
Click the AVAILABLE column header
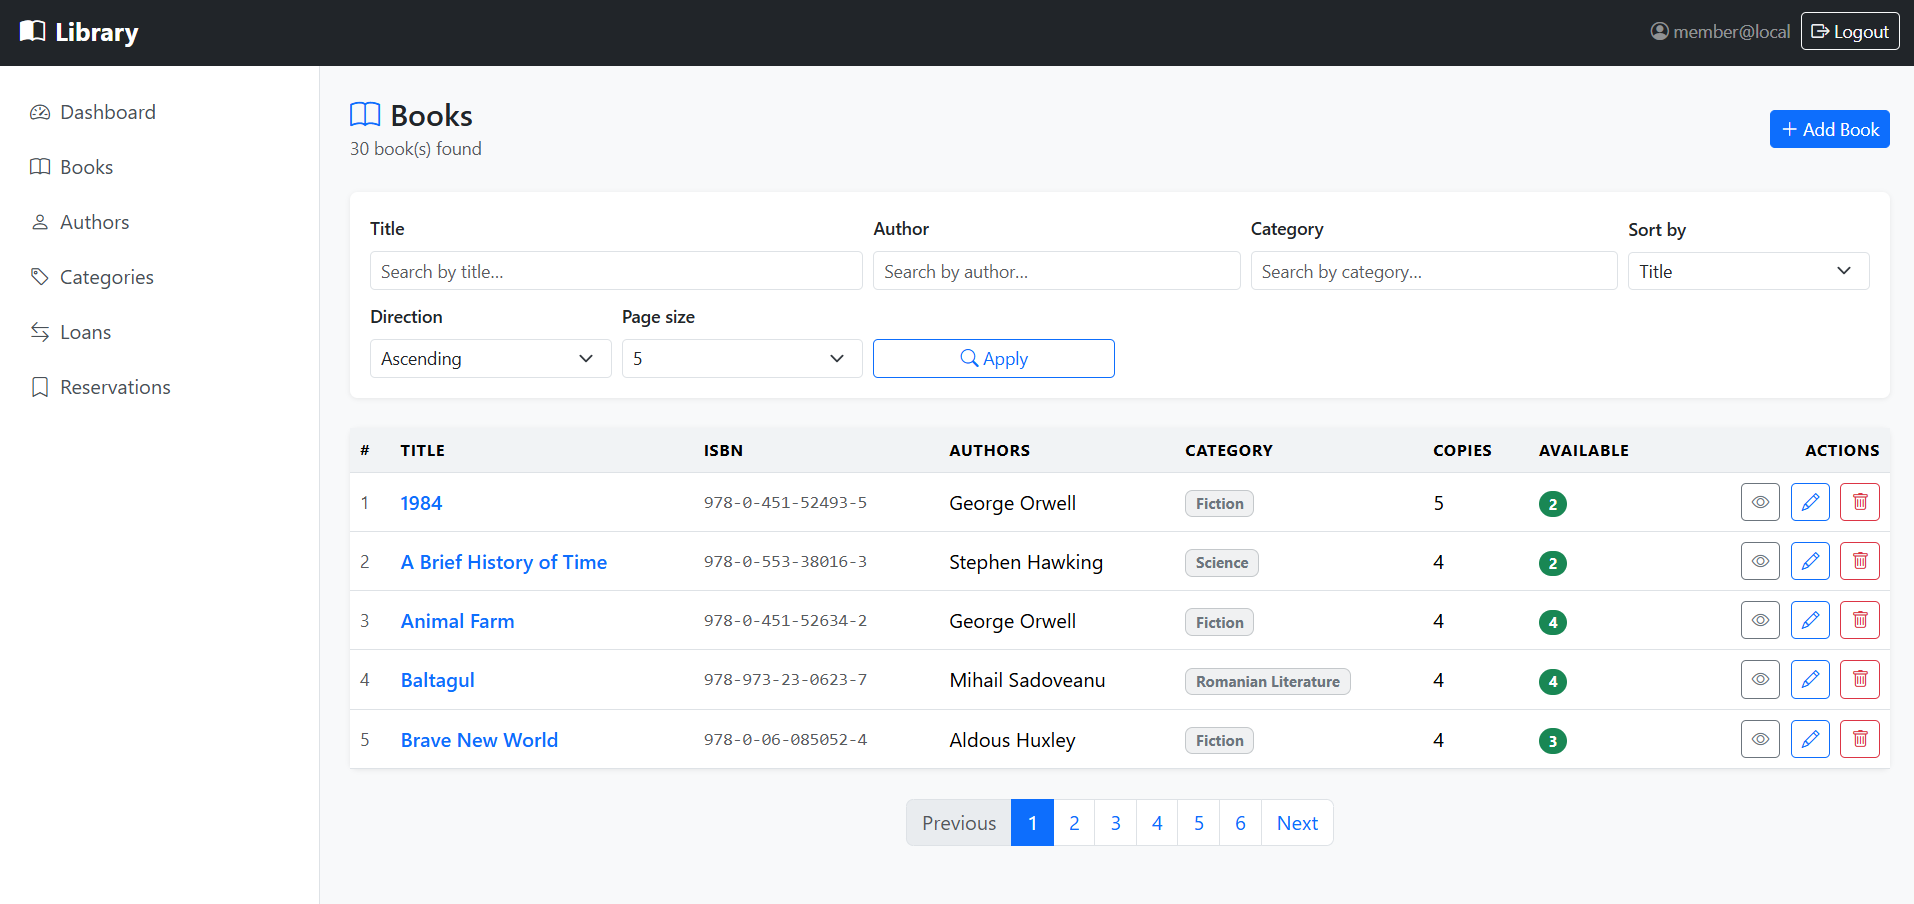[1583, 450]
